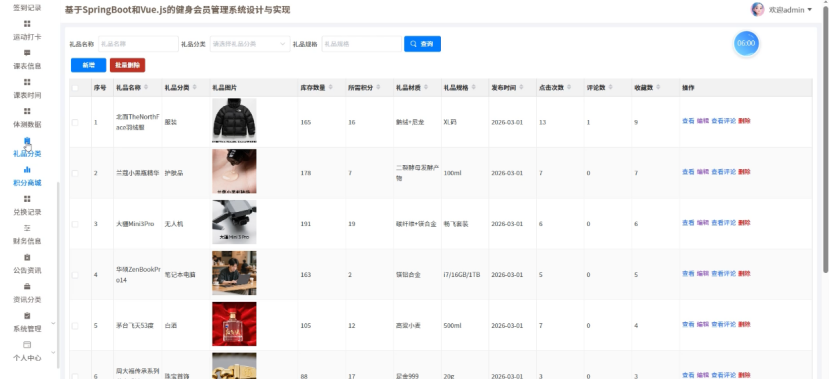Click 删除 for 华硕ZenBookPro14 row
829x379 pixels.
(x=744, y=274)
